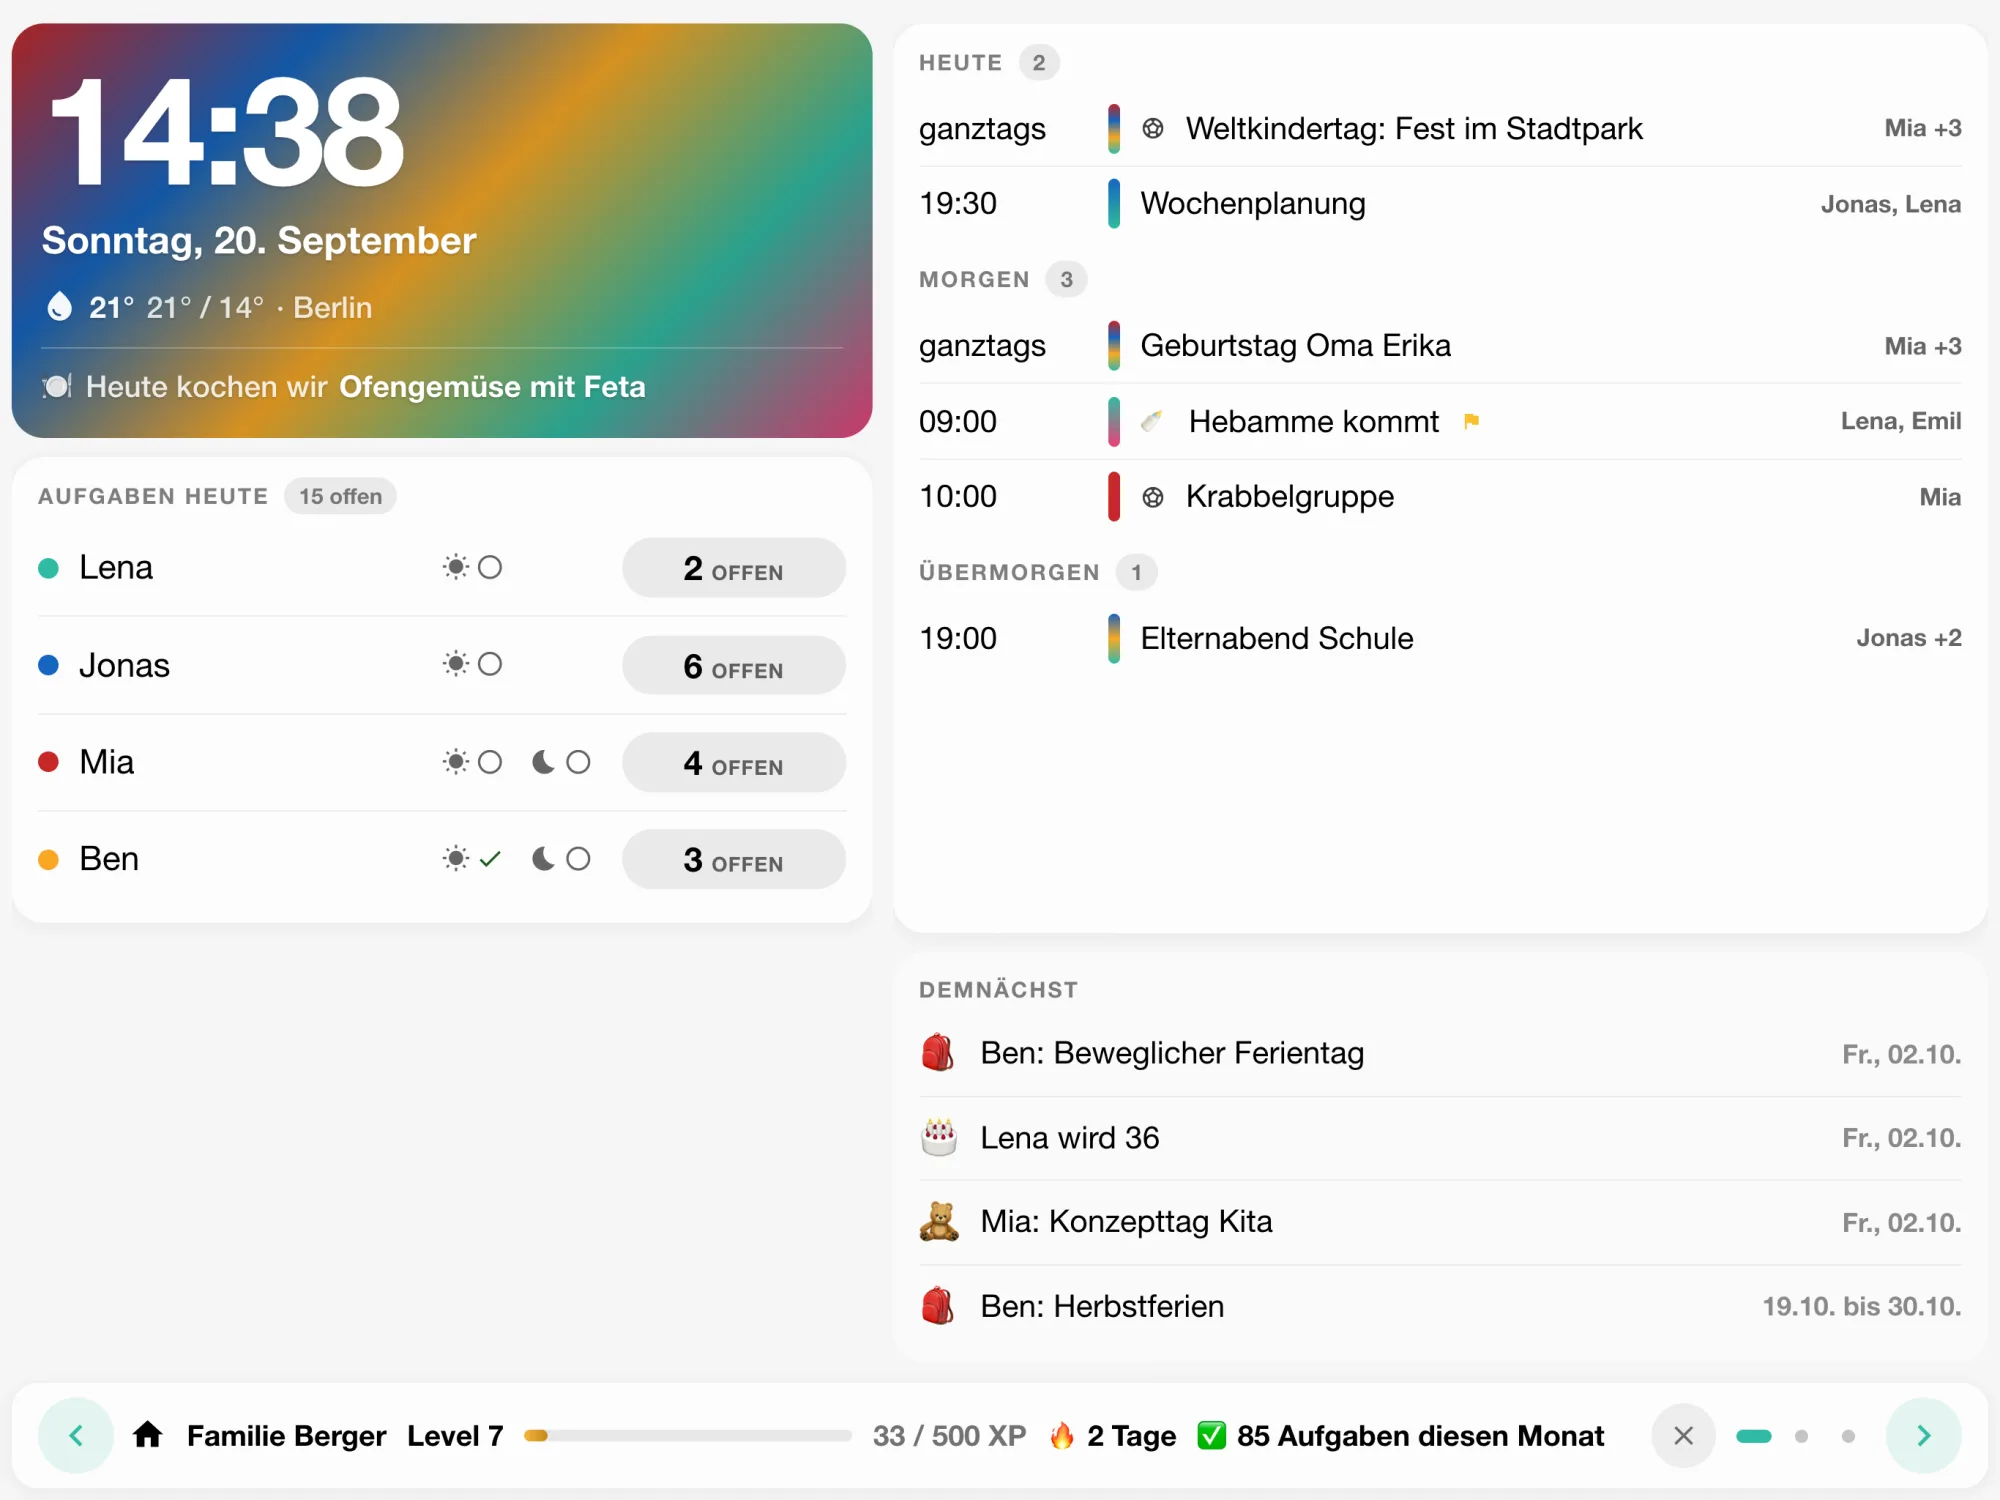Dismiss the bottom bar with X
Screen dimensions: 2000x1500
1684,1435
